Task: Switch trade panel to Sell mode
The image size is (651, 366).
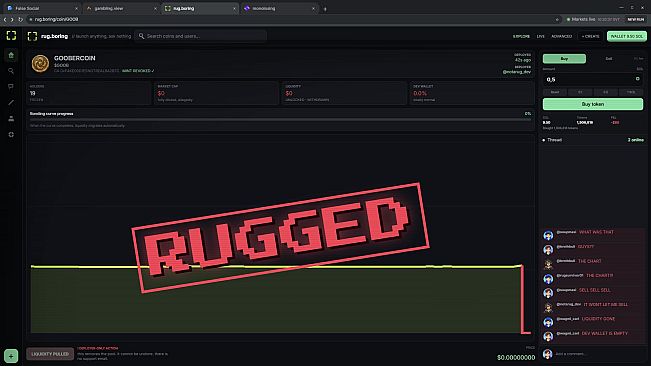Action: coord(609,59)
